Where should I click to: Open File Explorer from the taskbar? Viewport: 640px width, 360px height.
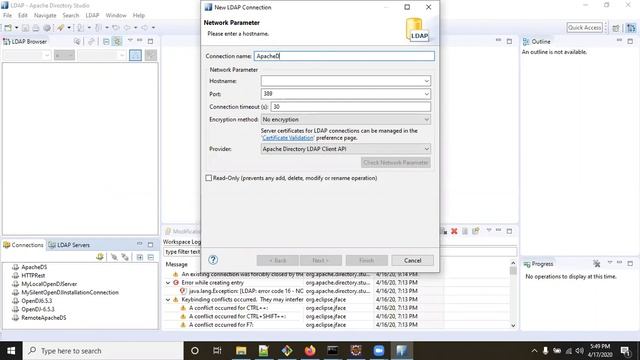pos(241,351)
